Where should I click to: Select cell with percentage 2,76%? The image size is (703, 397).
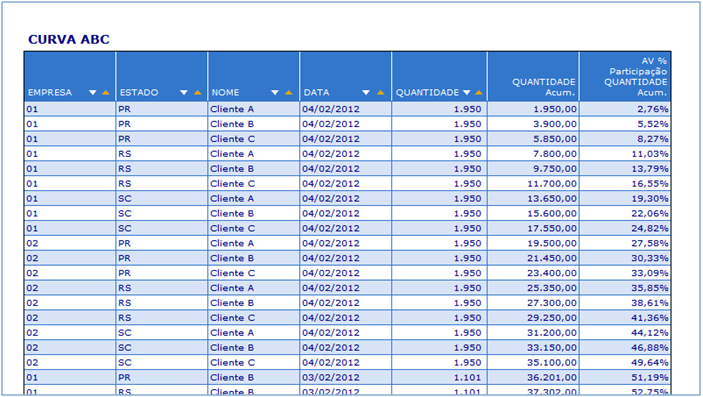click(x=625, y=109)
